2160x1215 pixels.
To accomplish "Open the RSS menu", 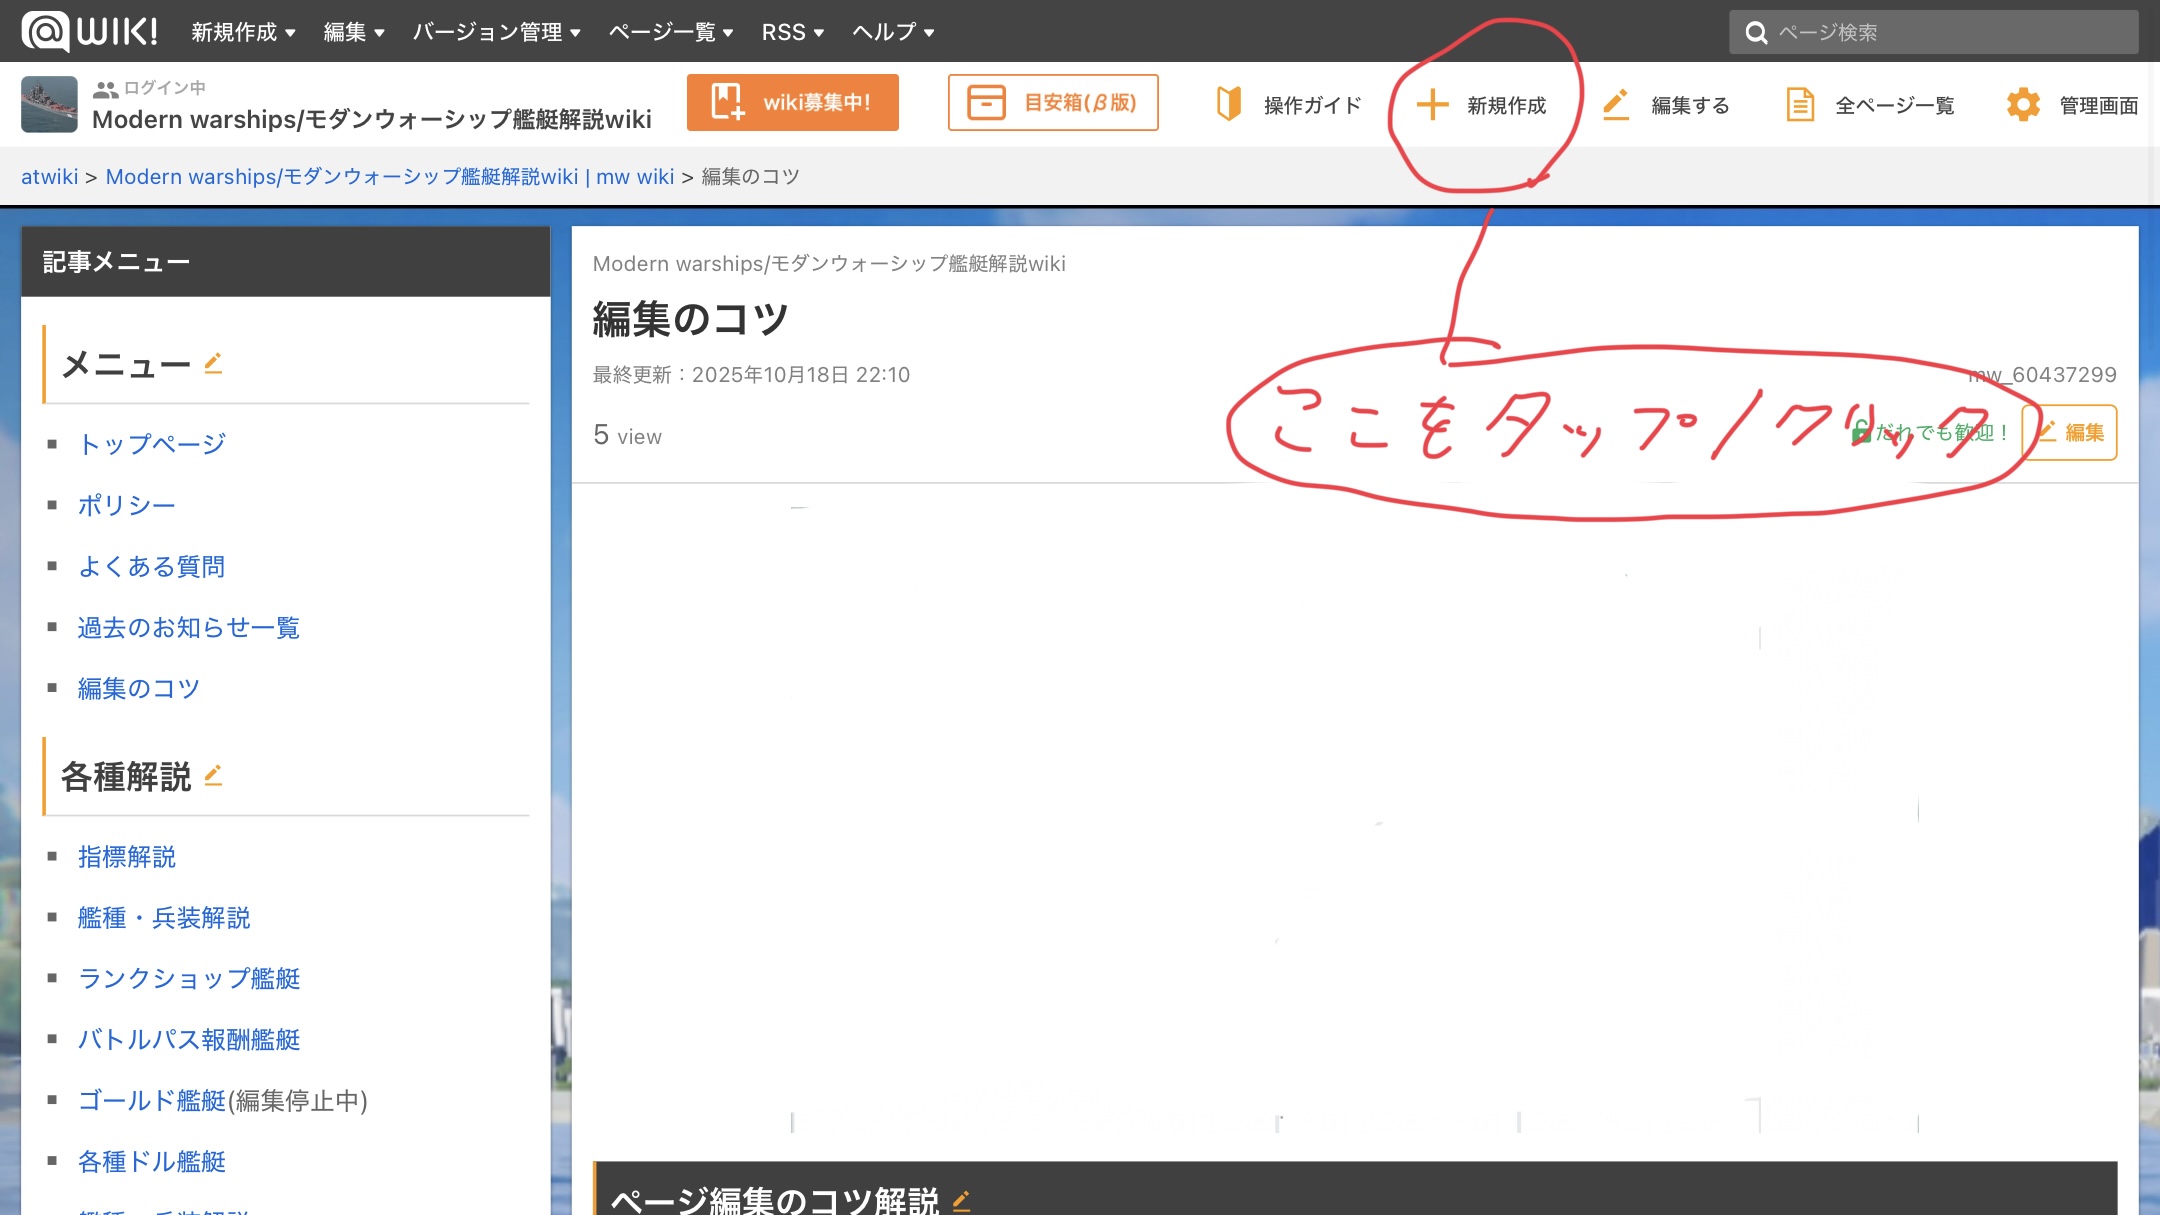I will click(792, 32).
